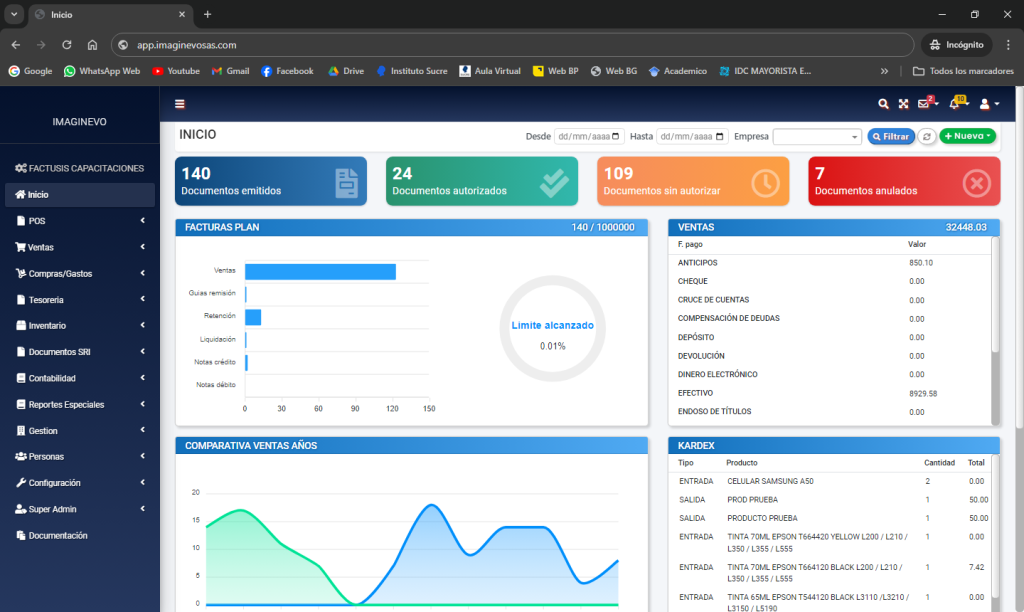Click the search magnifier icon in header

(x=883, y=104)
